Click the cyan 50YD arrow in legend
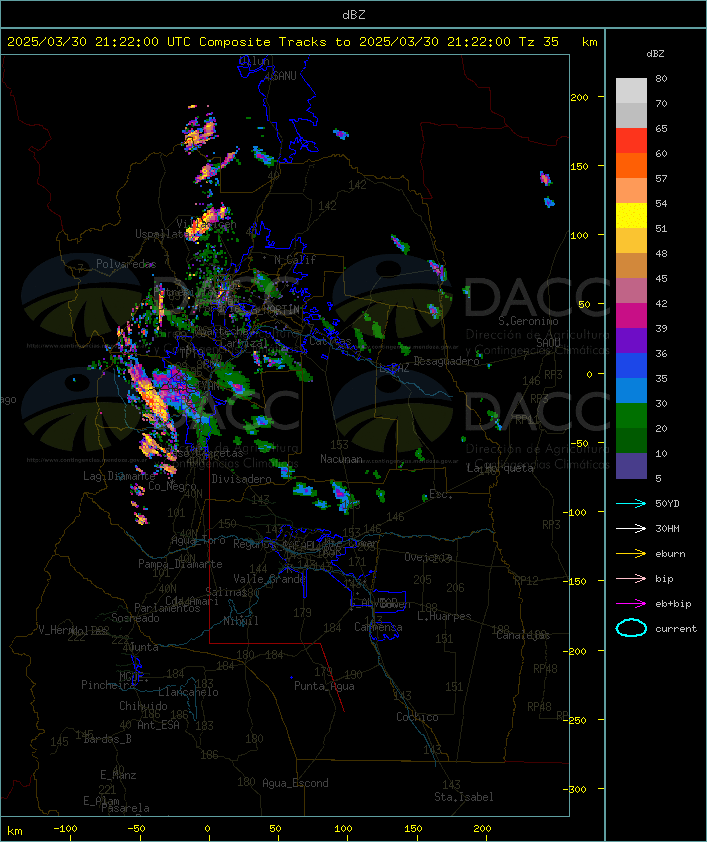 point(631,504)
